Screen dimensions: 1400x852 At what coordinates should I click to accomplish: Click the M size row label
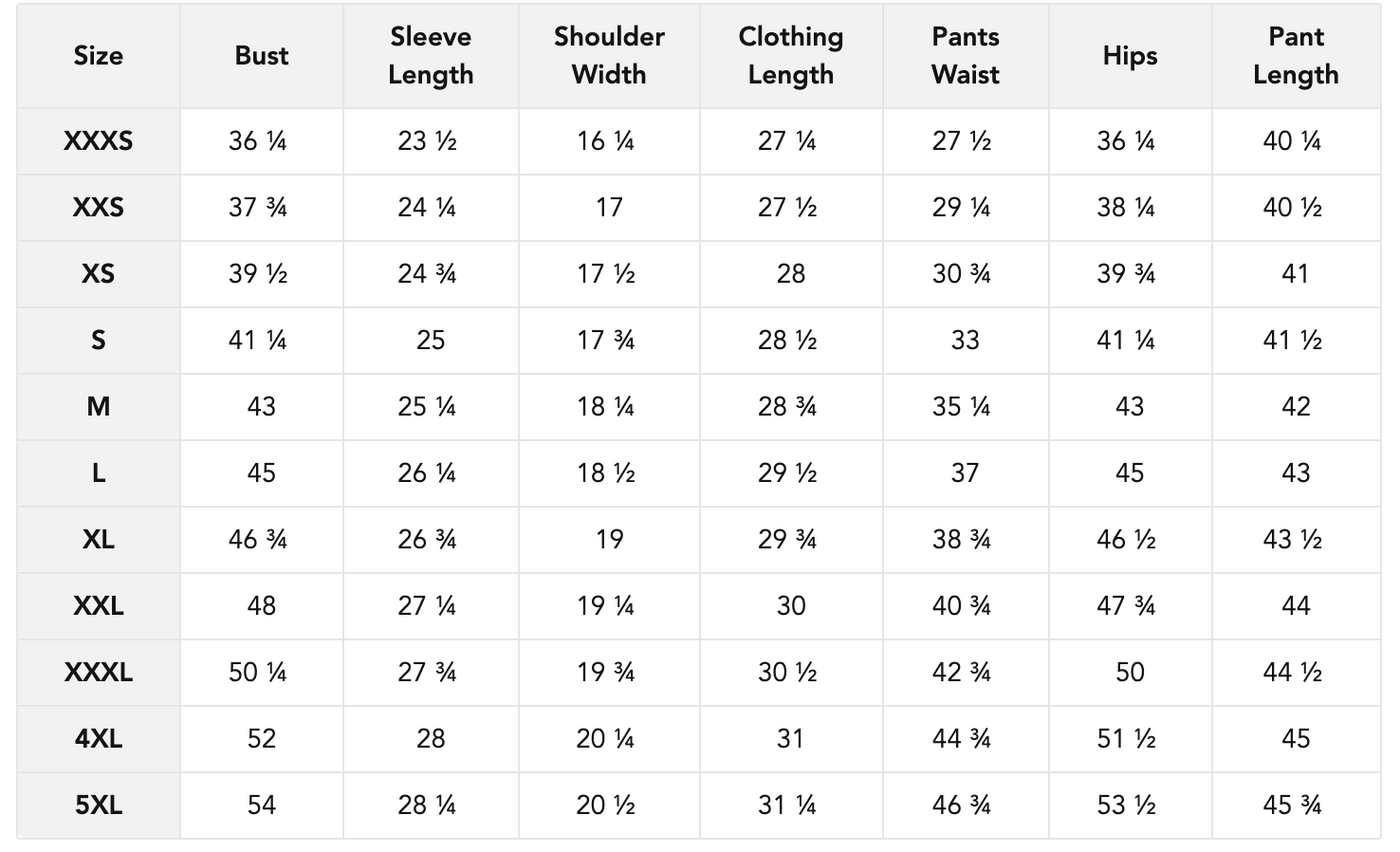tap(98, 407)
